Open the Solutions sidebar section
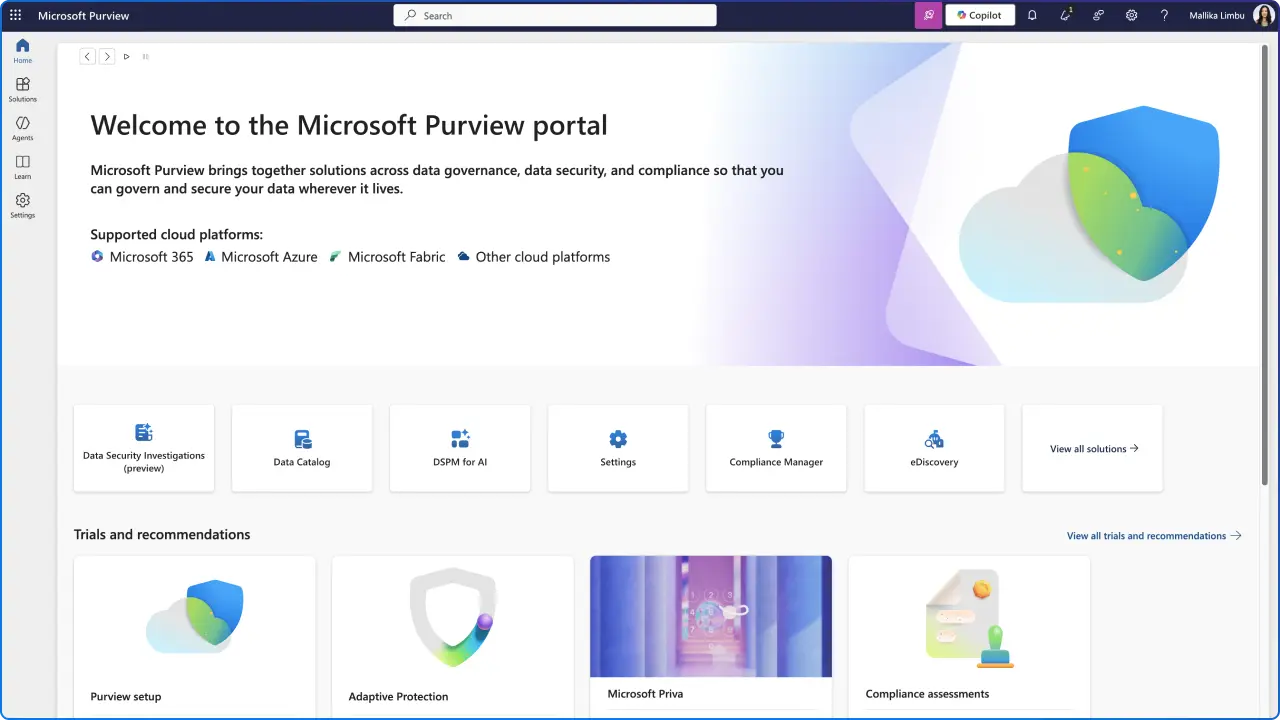The width and height of the screenshot is (1280, 720). click(22, 88)
